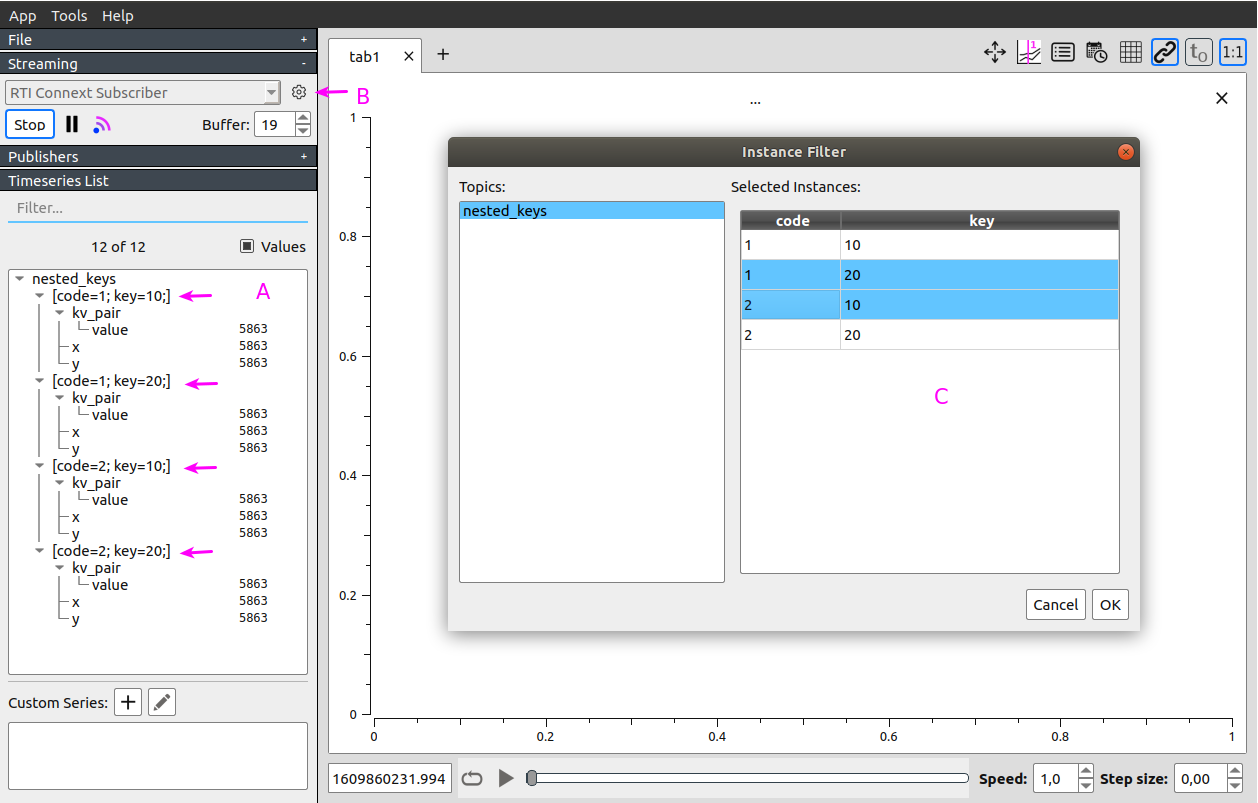Collapse the [code=1; key=10;] tree branch
Screen dimensions: 1258x803
pos(39,295)
